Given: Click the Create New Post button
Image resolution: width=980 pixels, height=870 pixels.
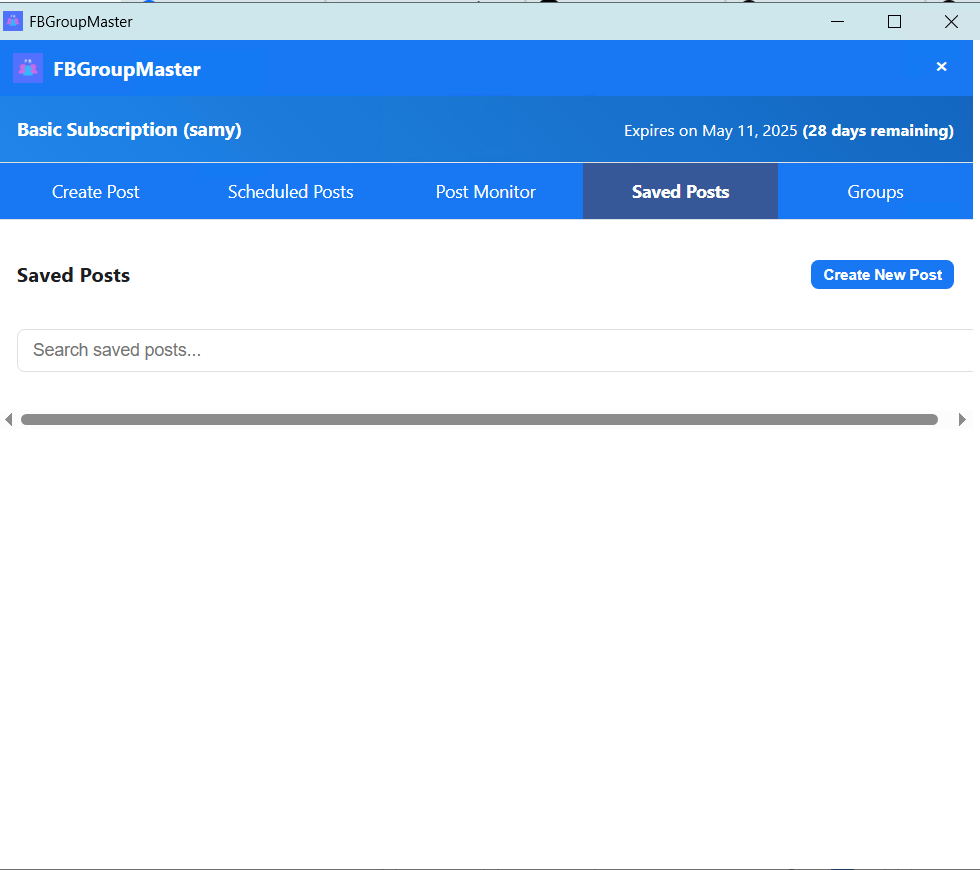Looking at the screenshot, I should tap(882, 274).
